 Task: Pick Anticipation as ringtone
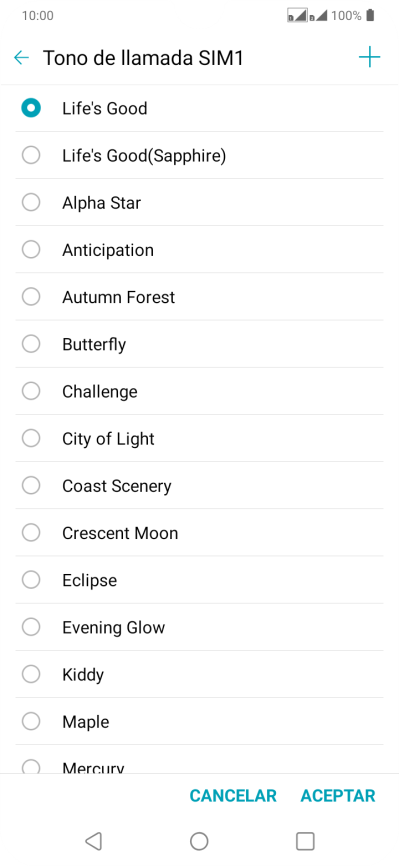(x=199, y=250)
